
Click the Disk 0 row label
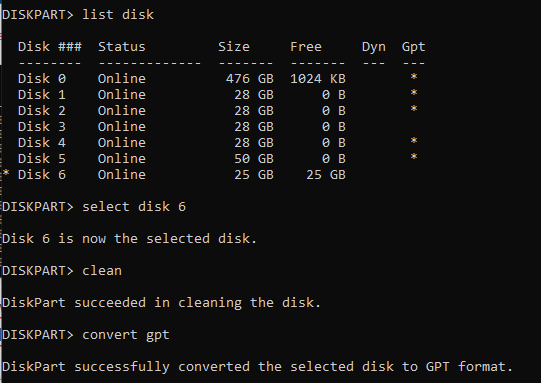pyautogui.click(x=42, y=79)
